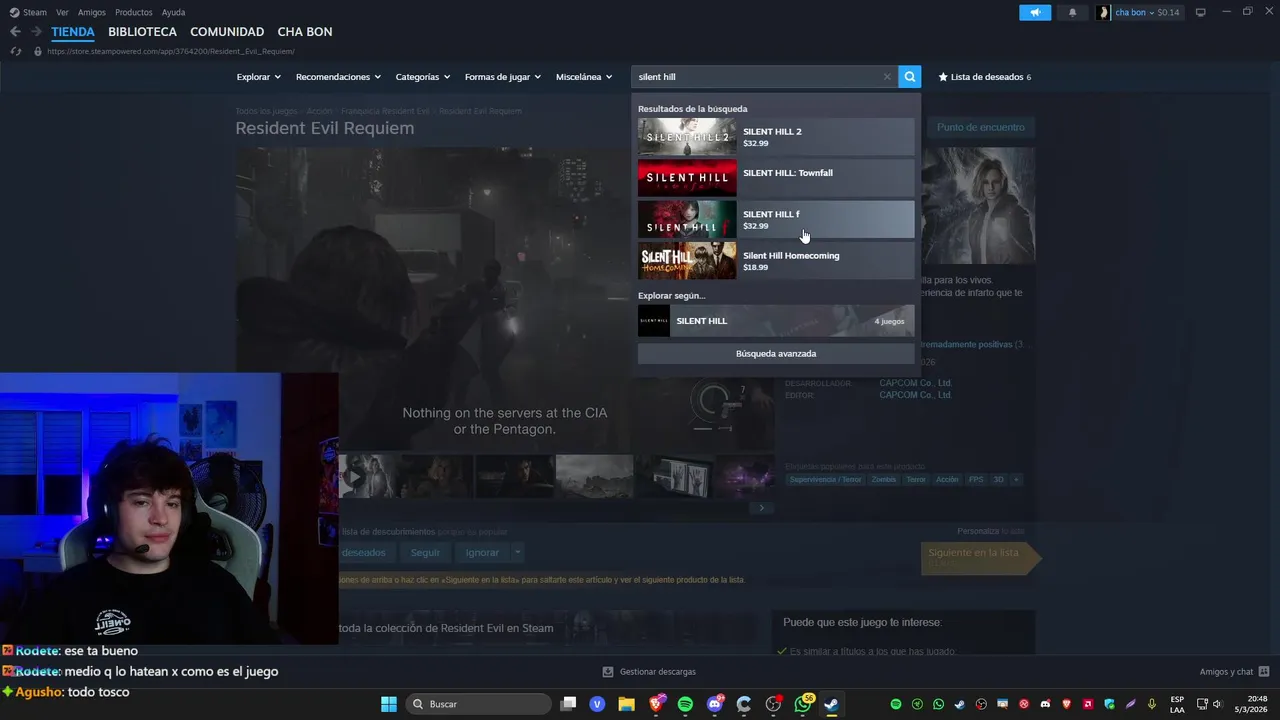Screen dimensions: 1280x720
Task: Click the magnifier search button in store bar
Action: [x=909, y=77]
